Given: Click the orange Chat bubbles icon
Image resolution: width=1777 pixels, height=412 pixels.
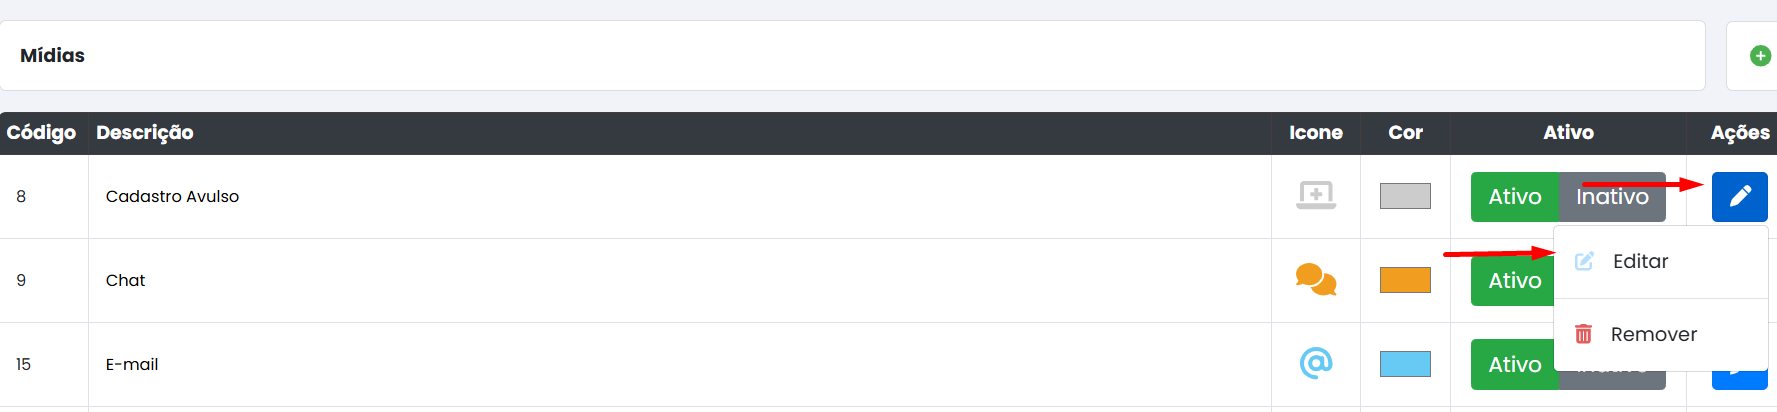Looking at the screenshot, I should [1315, 279].
